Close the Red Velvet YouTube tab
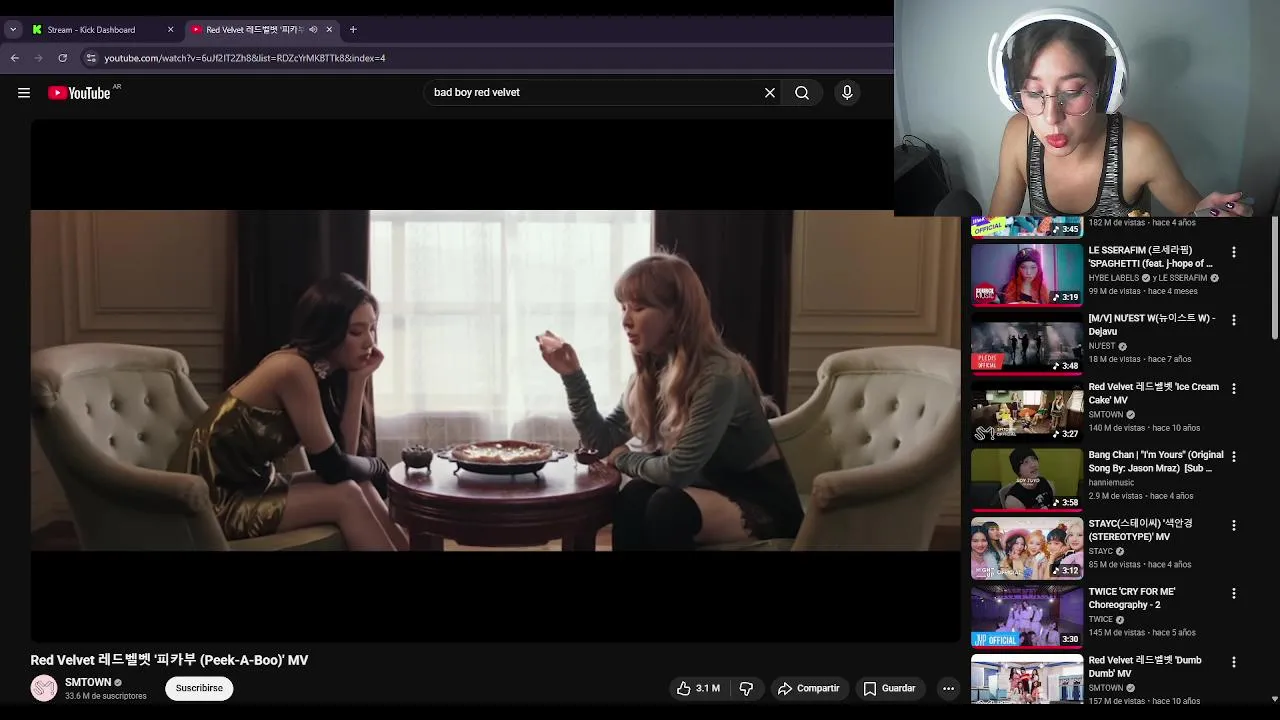The height and width of the screenshot is (720, 1280). (x=329, y=30)
